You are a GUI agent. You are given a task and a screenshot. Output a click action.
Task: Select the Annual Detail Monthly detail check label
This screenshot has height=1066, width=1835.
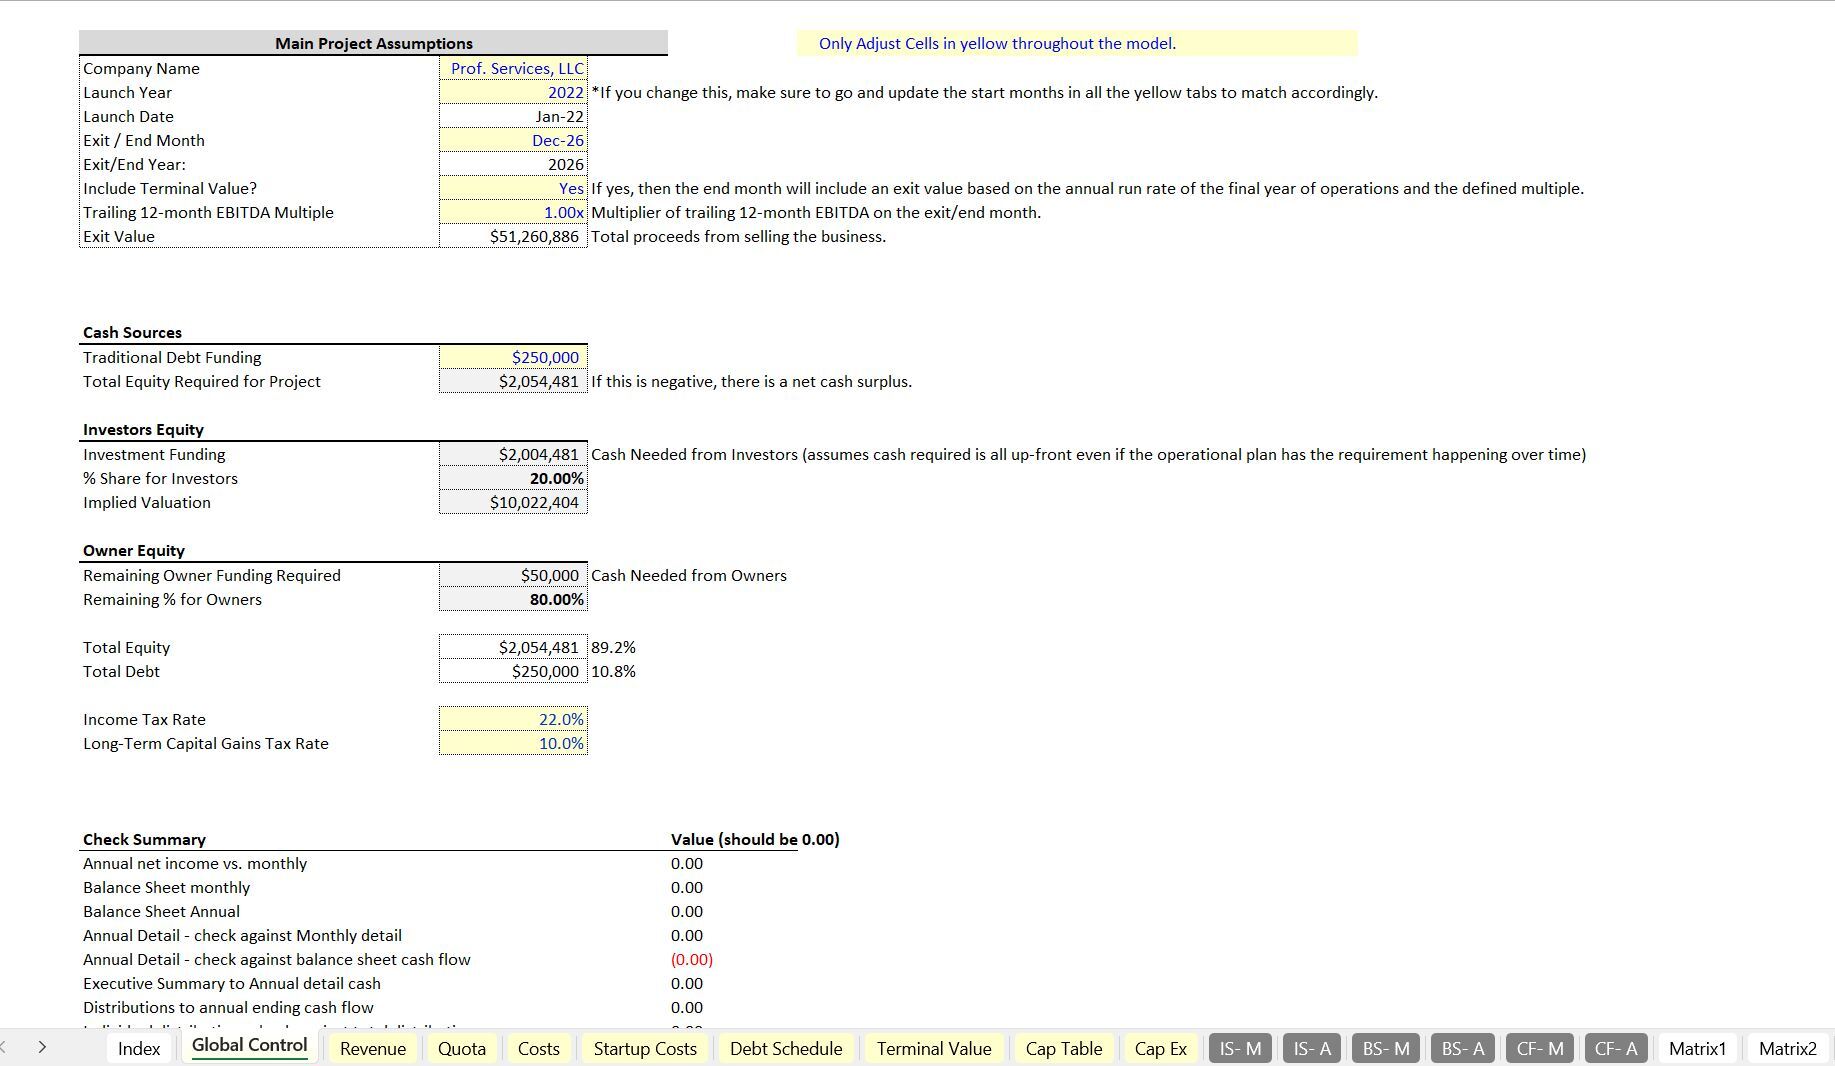(x=242, y=935)
